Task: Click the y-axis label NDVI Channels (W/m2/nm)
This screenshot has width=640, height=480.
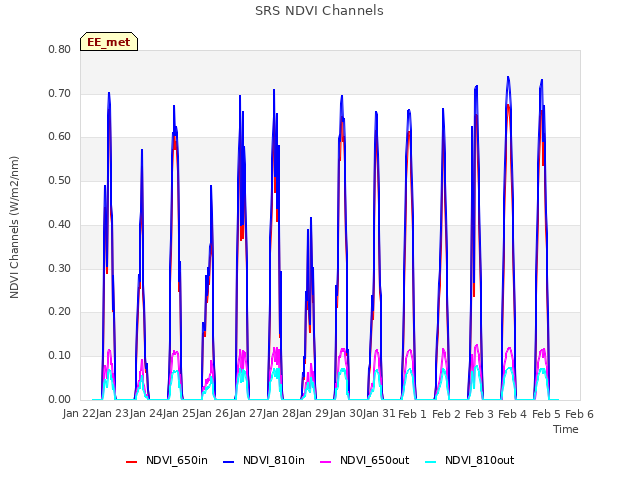Action: coord(14,227)
